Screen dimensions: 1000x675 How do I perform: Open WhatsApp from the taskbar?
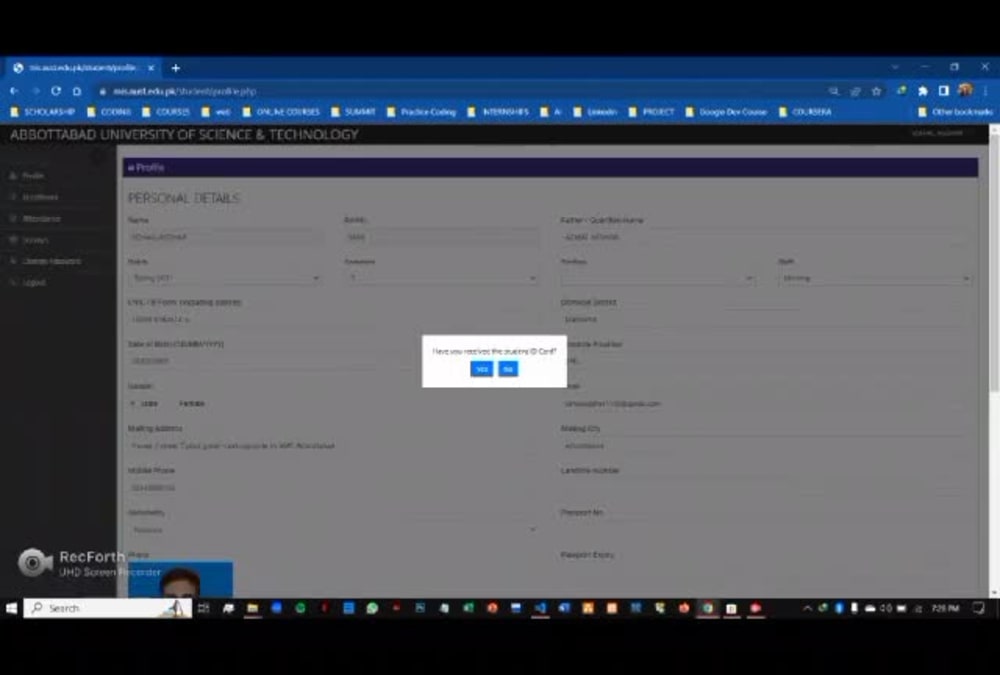pyautogui.click(x=372, y=608)
